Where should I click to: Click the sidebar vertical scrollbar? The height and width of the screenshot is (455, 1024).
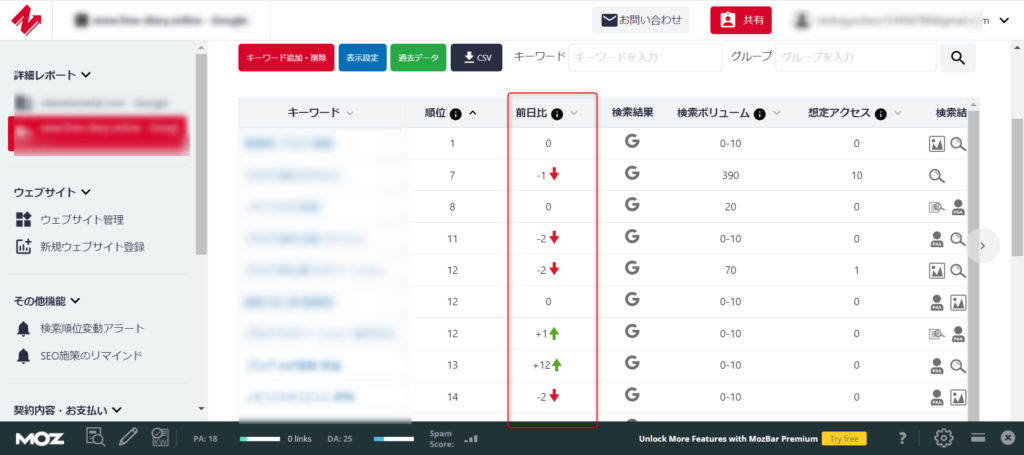point(201,153)
